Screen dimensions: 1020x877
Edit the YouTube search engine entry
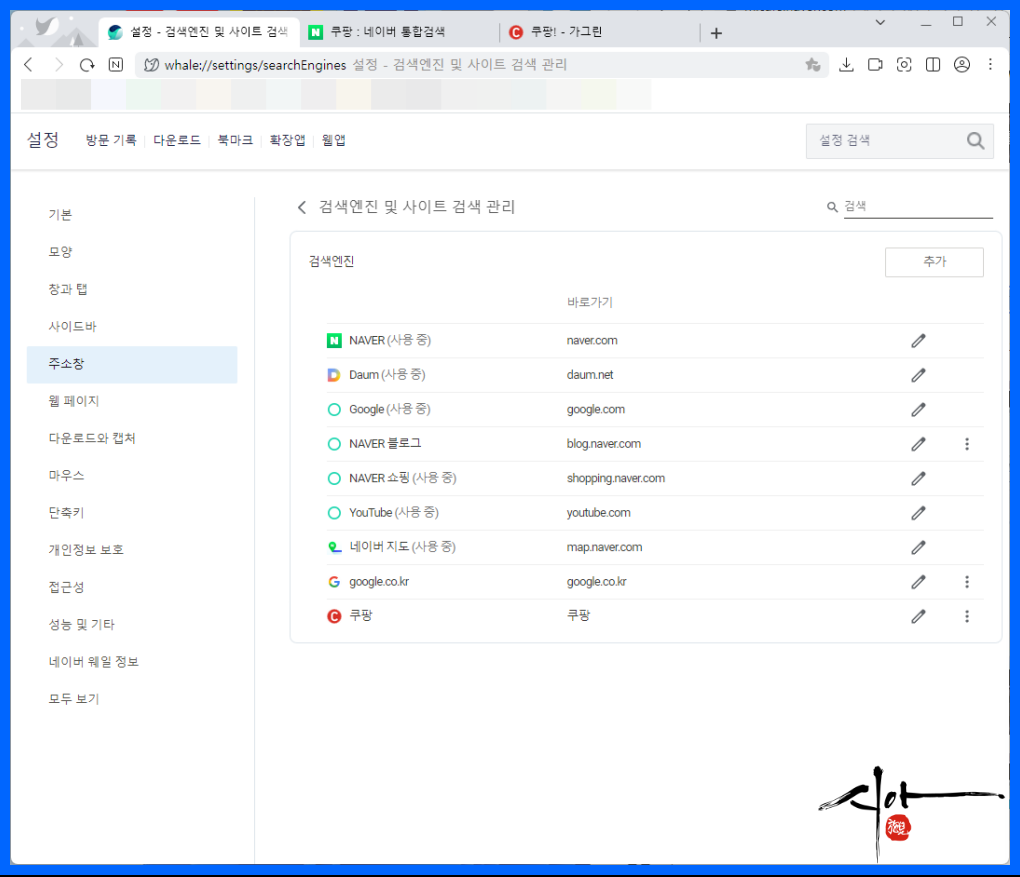pos(918,513)
